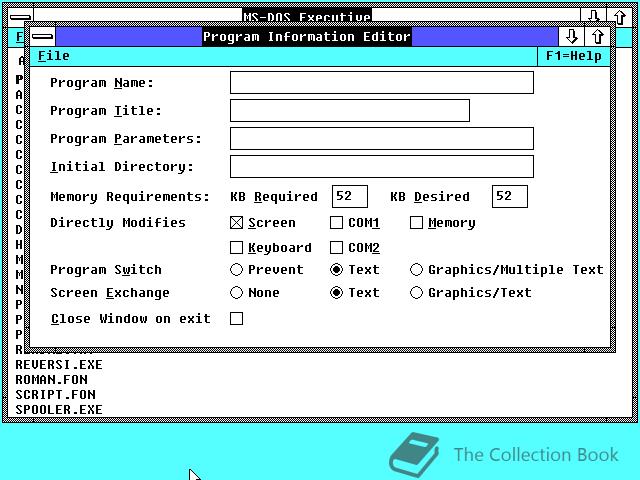The width and height of the screenshot is (640, 480).
Task: Focus the Program Parameters input field
Action: (x=382, y=138)
